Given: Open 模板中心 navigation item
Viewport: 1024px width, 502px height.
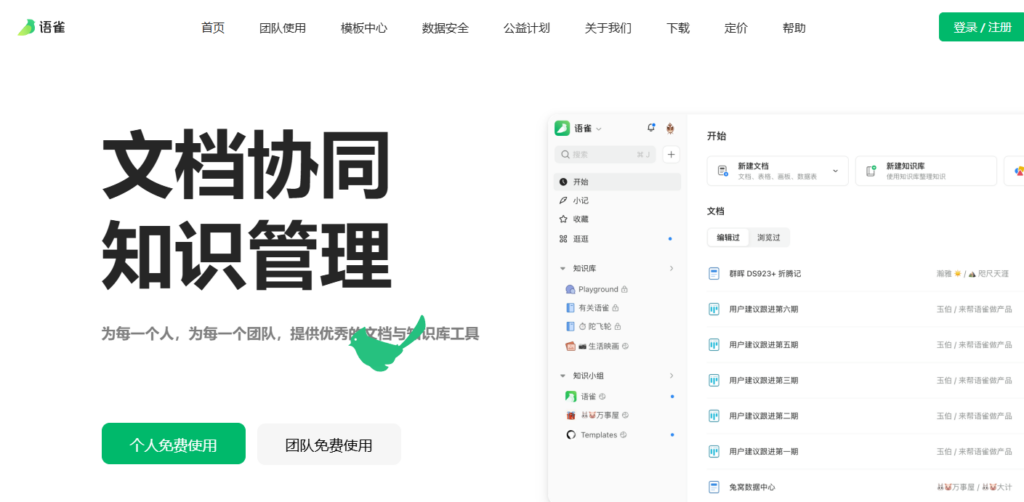Looking at the screenshot, I should [x=364, y=28].
